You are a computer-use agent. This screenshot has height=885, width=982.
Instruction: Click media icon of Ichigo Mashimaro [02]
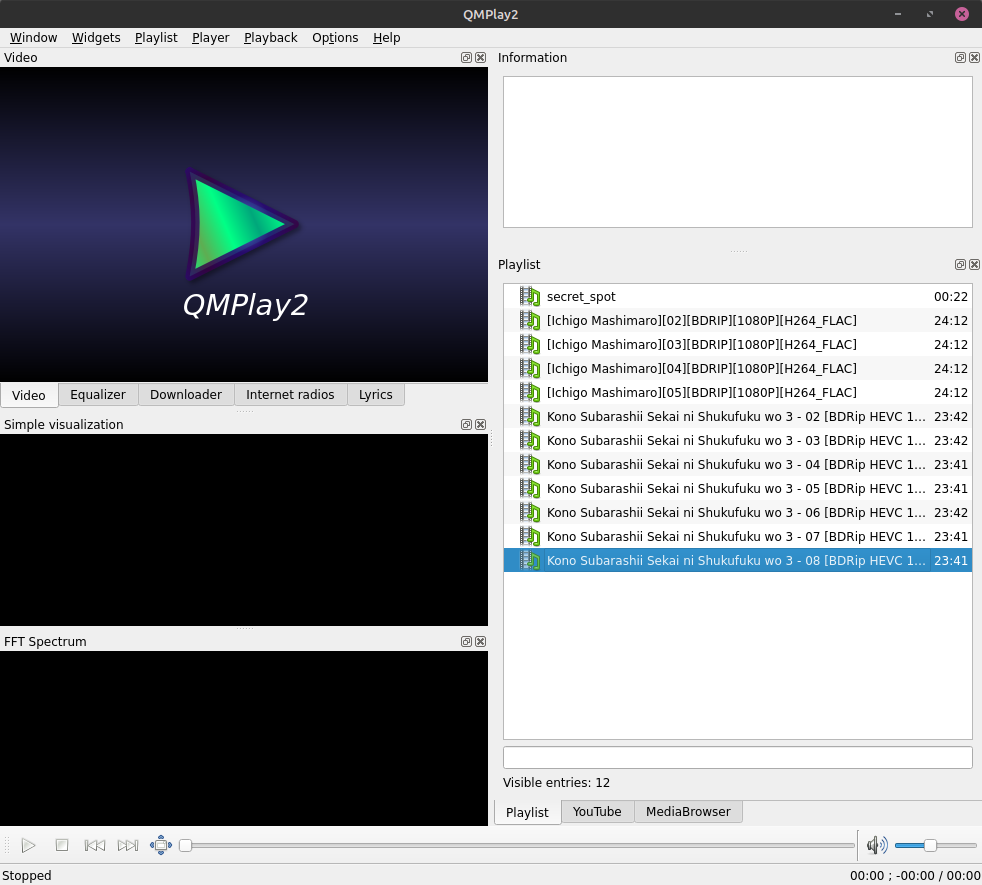[530, 321]
